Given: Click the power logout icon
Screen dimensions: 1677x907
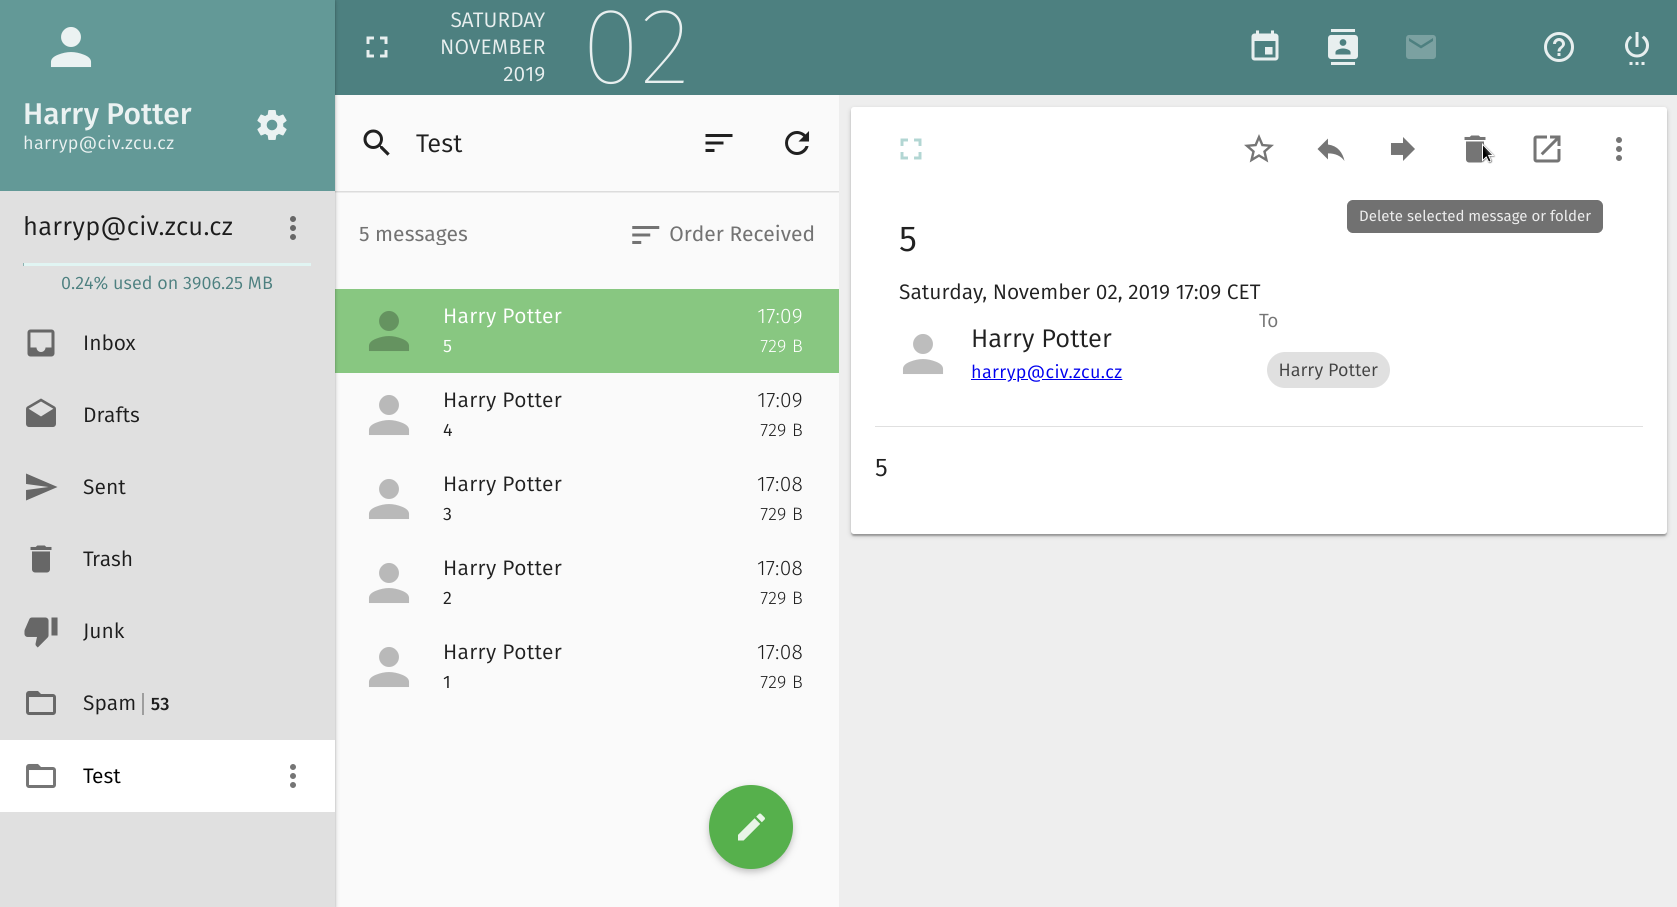Looking at the screenshot, I should tap(1636, 47).
